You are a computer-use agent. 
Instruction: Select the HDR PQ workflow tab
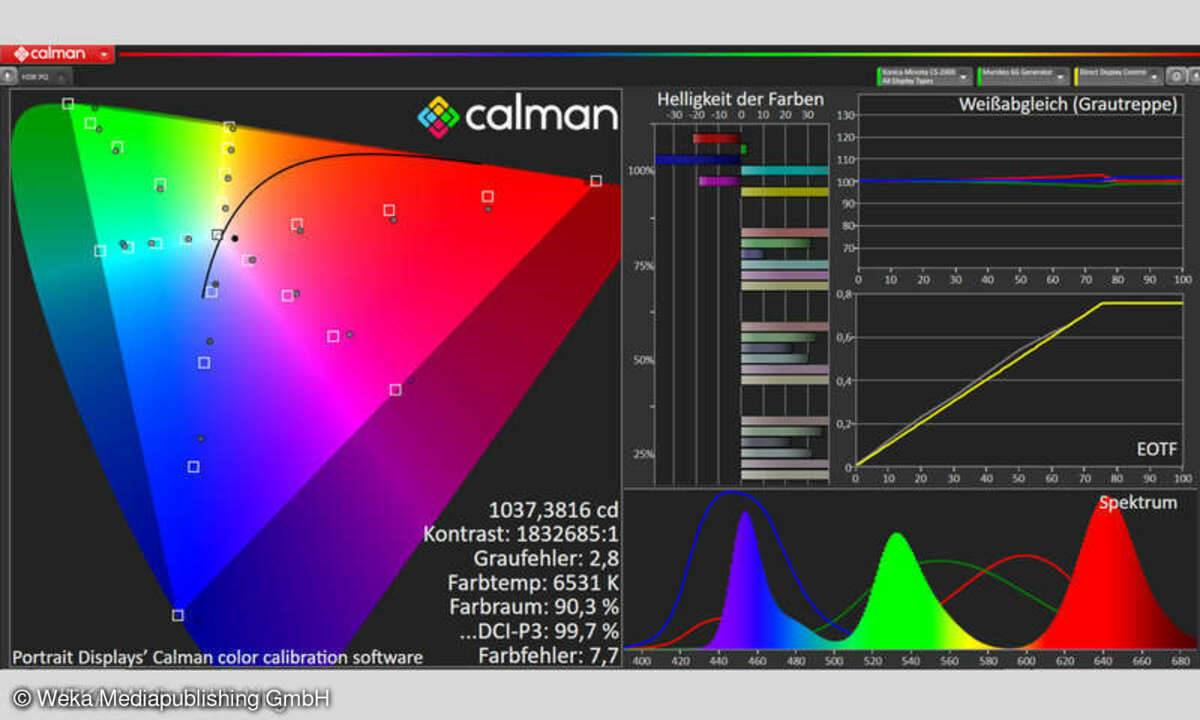click(45, 76)
